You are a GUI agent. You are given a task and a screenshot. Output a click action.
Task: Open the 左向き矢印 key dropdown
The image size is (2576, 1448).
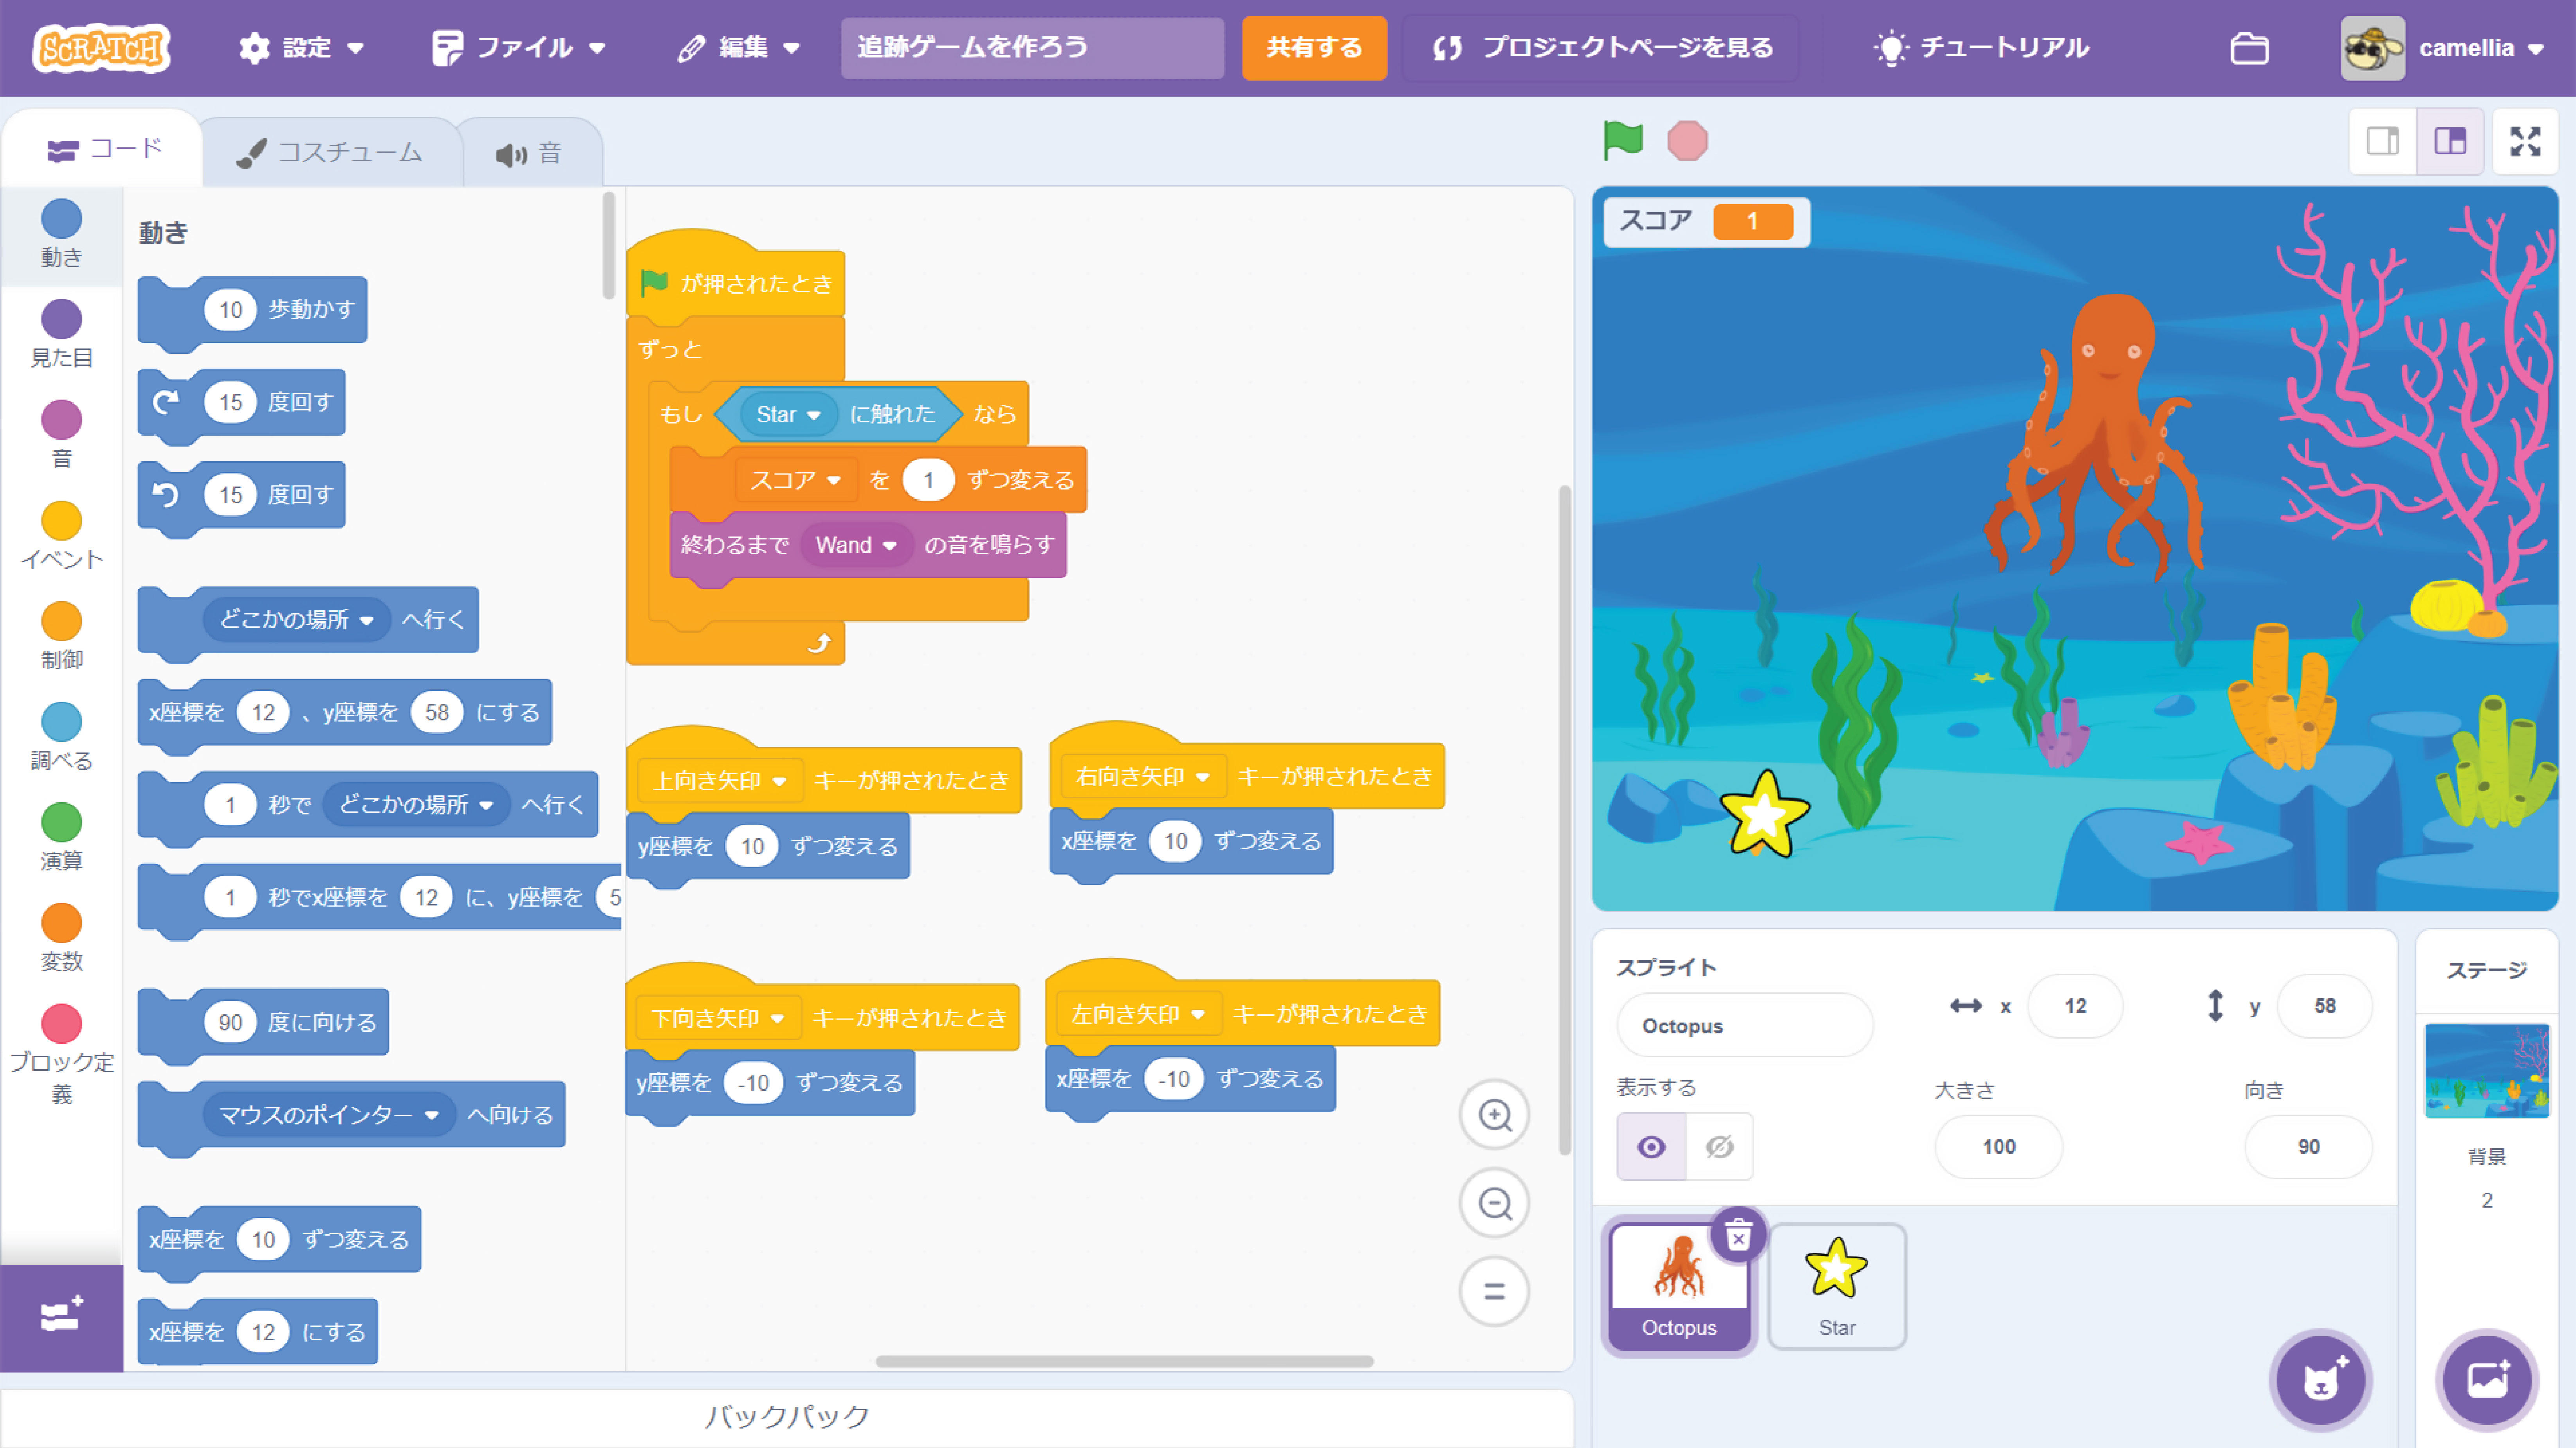[1138, 1014]
